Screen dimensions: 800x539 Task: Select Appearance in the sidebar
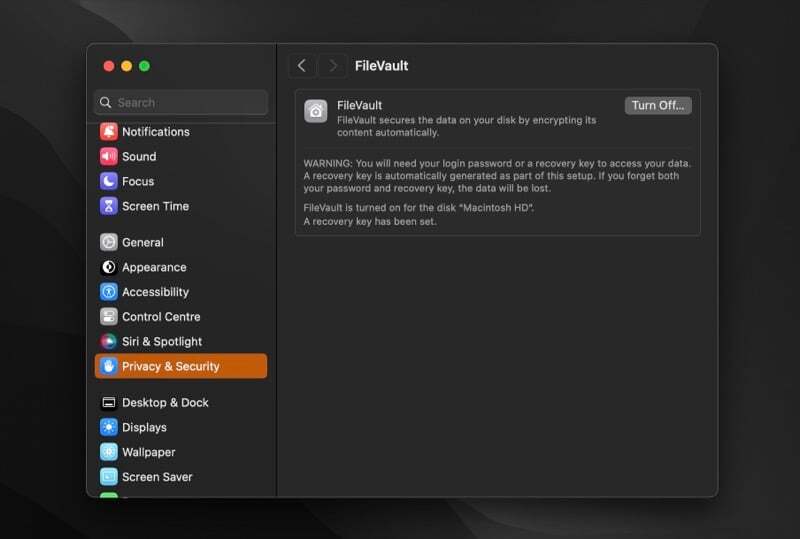coord(181,267)
